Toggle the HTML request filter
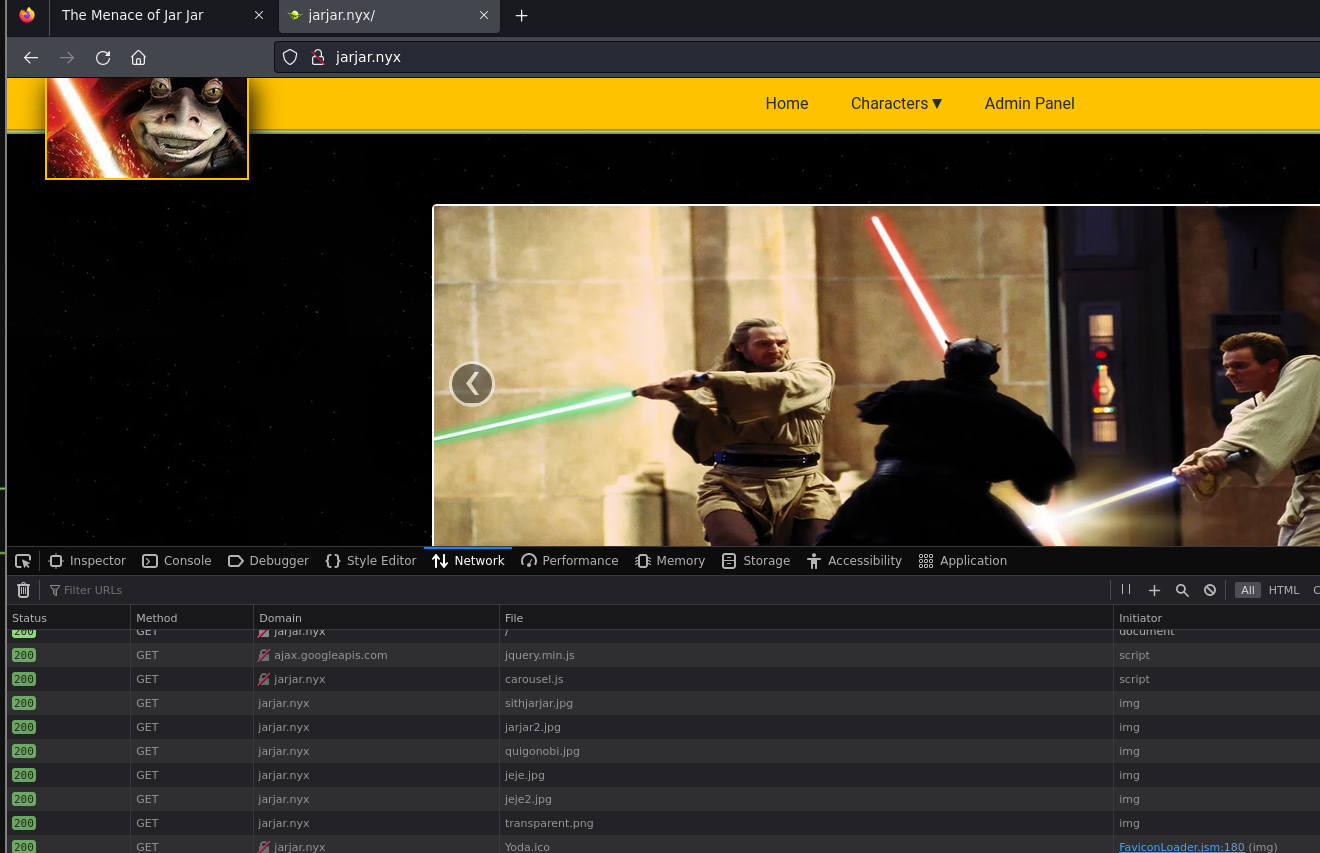 pyautogui.click(x=1284, y=590)
